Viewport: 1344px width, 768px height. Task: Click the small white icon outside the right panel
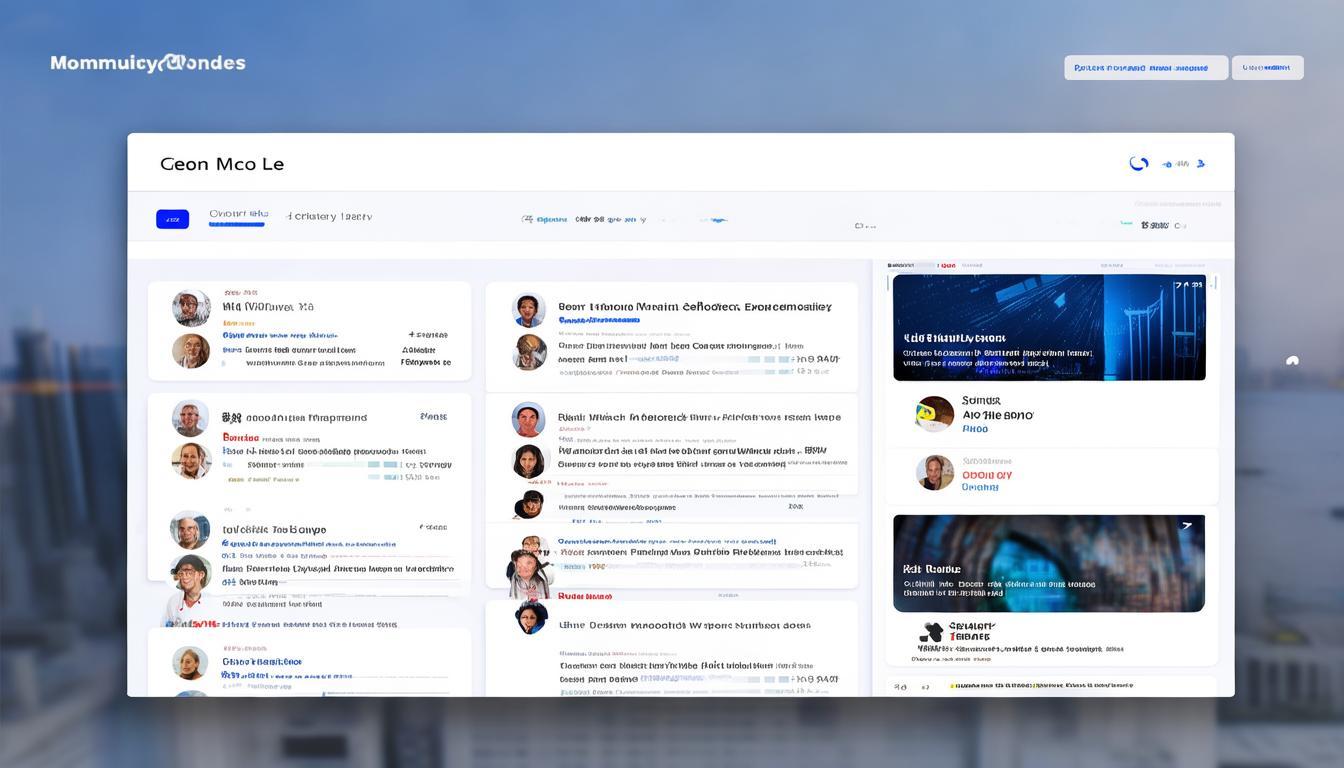[1292, 361]
